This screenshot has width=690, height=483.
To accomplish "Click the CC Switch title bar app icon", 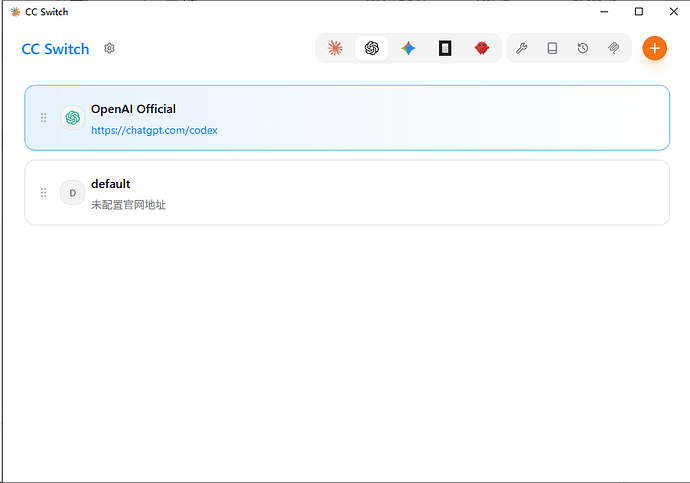I will [x=15, y=12].
